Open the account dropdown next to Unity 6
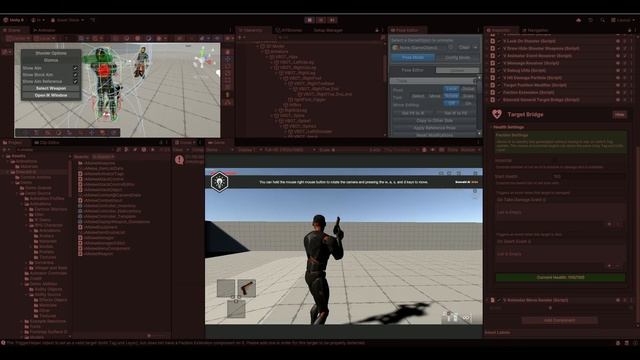This screenshot has width=640, height=360. coord(38,20)
